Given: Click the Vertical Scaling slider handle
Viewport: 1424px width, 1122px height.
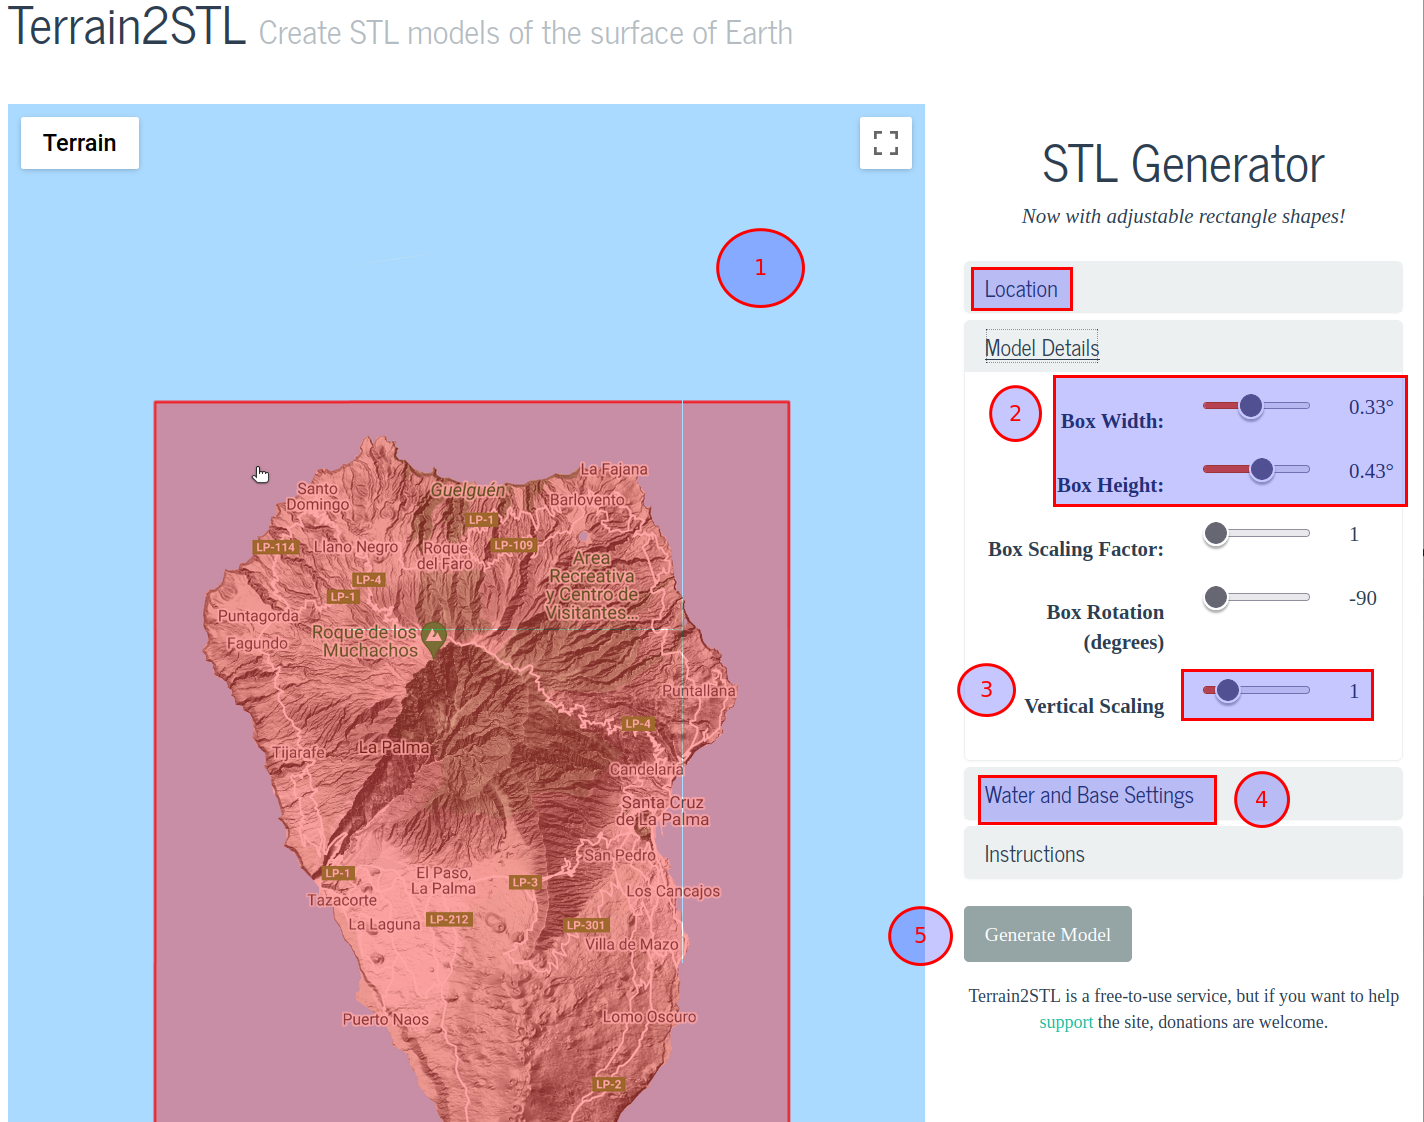Looking at the screenshot, I should coord(1227,690).
